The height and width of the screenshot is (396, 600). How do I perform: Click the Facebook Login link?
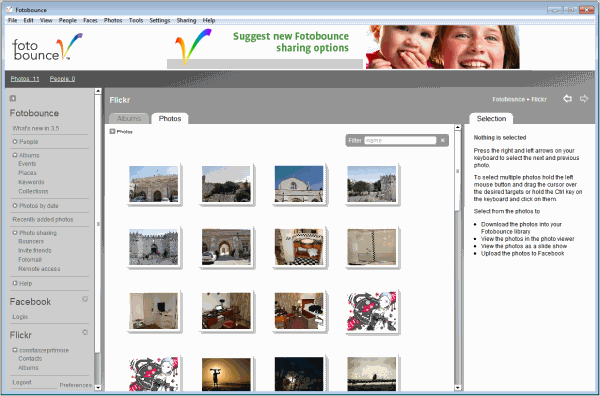[20, 317]
